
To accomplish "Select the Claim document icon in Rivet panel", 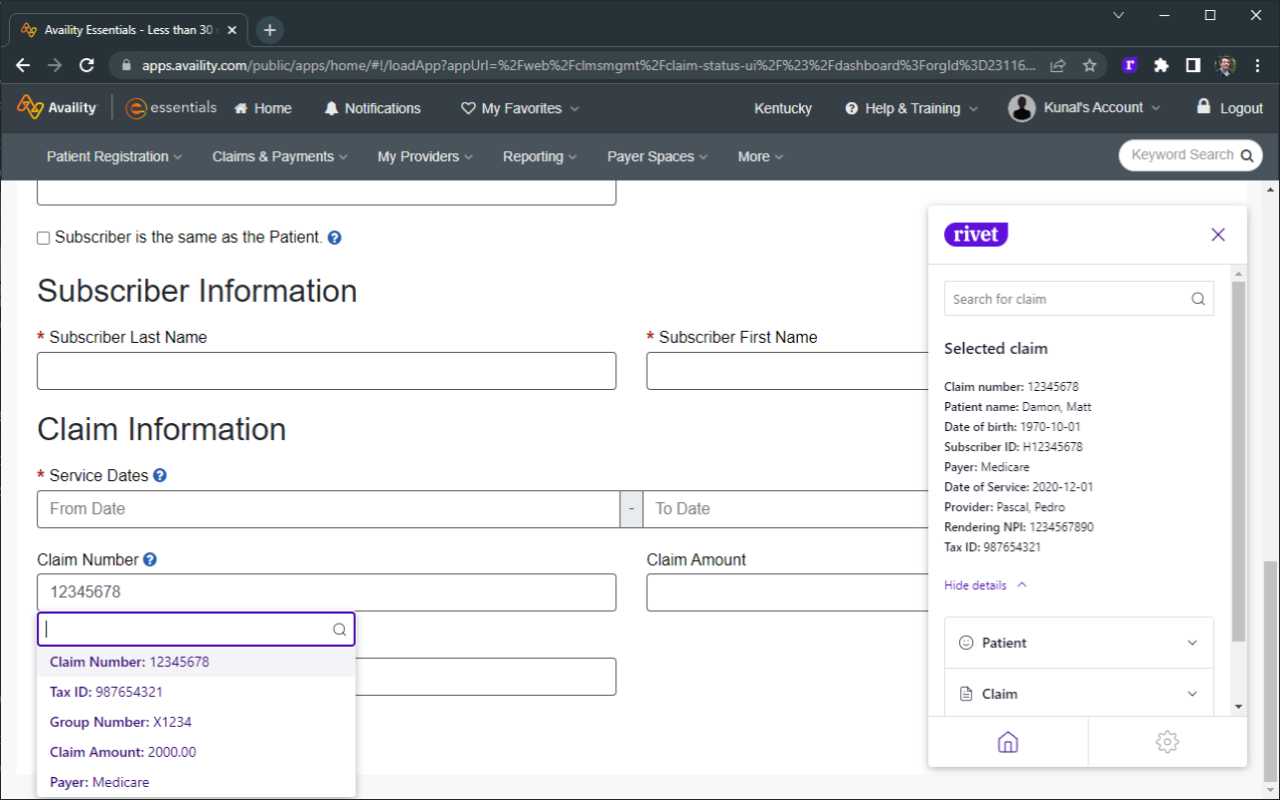I will 966,693.
